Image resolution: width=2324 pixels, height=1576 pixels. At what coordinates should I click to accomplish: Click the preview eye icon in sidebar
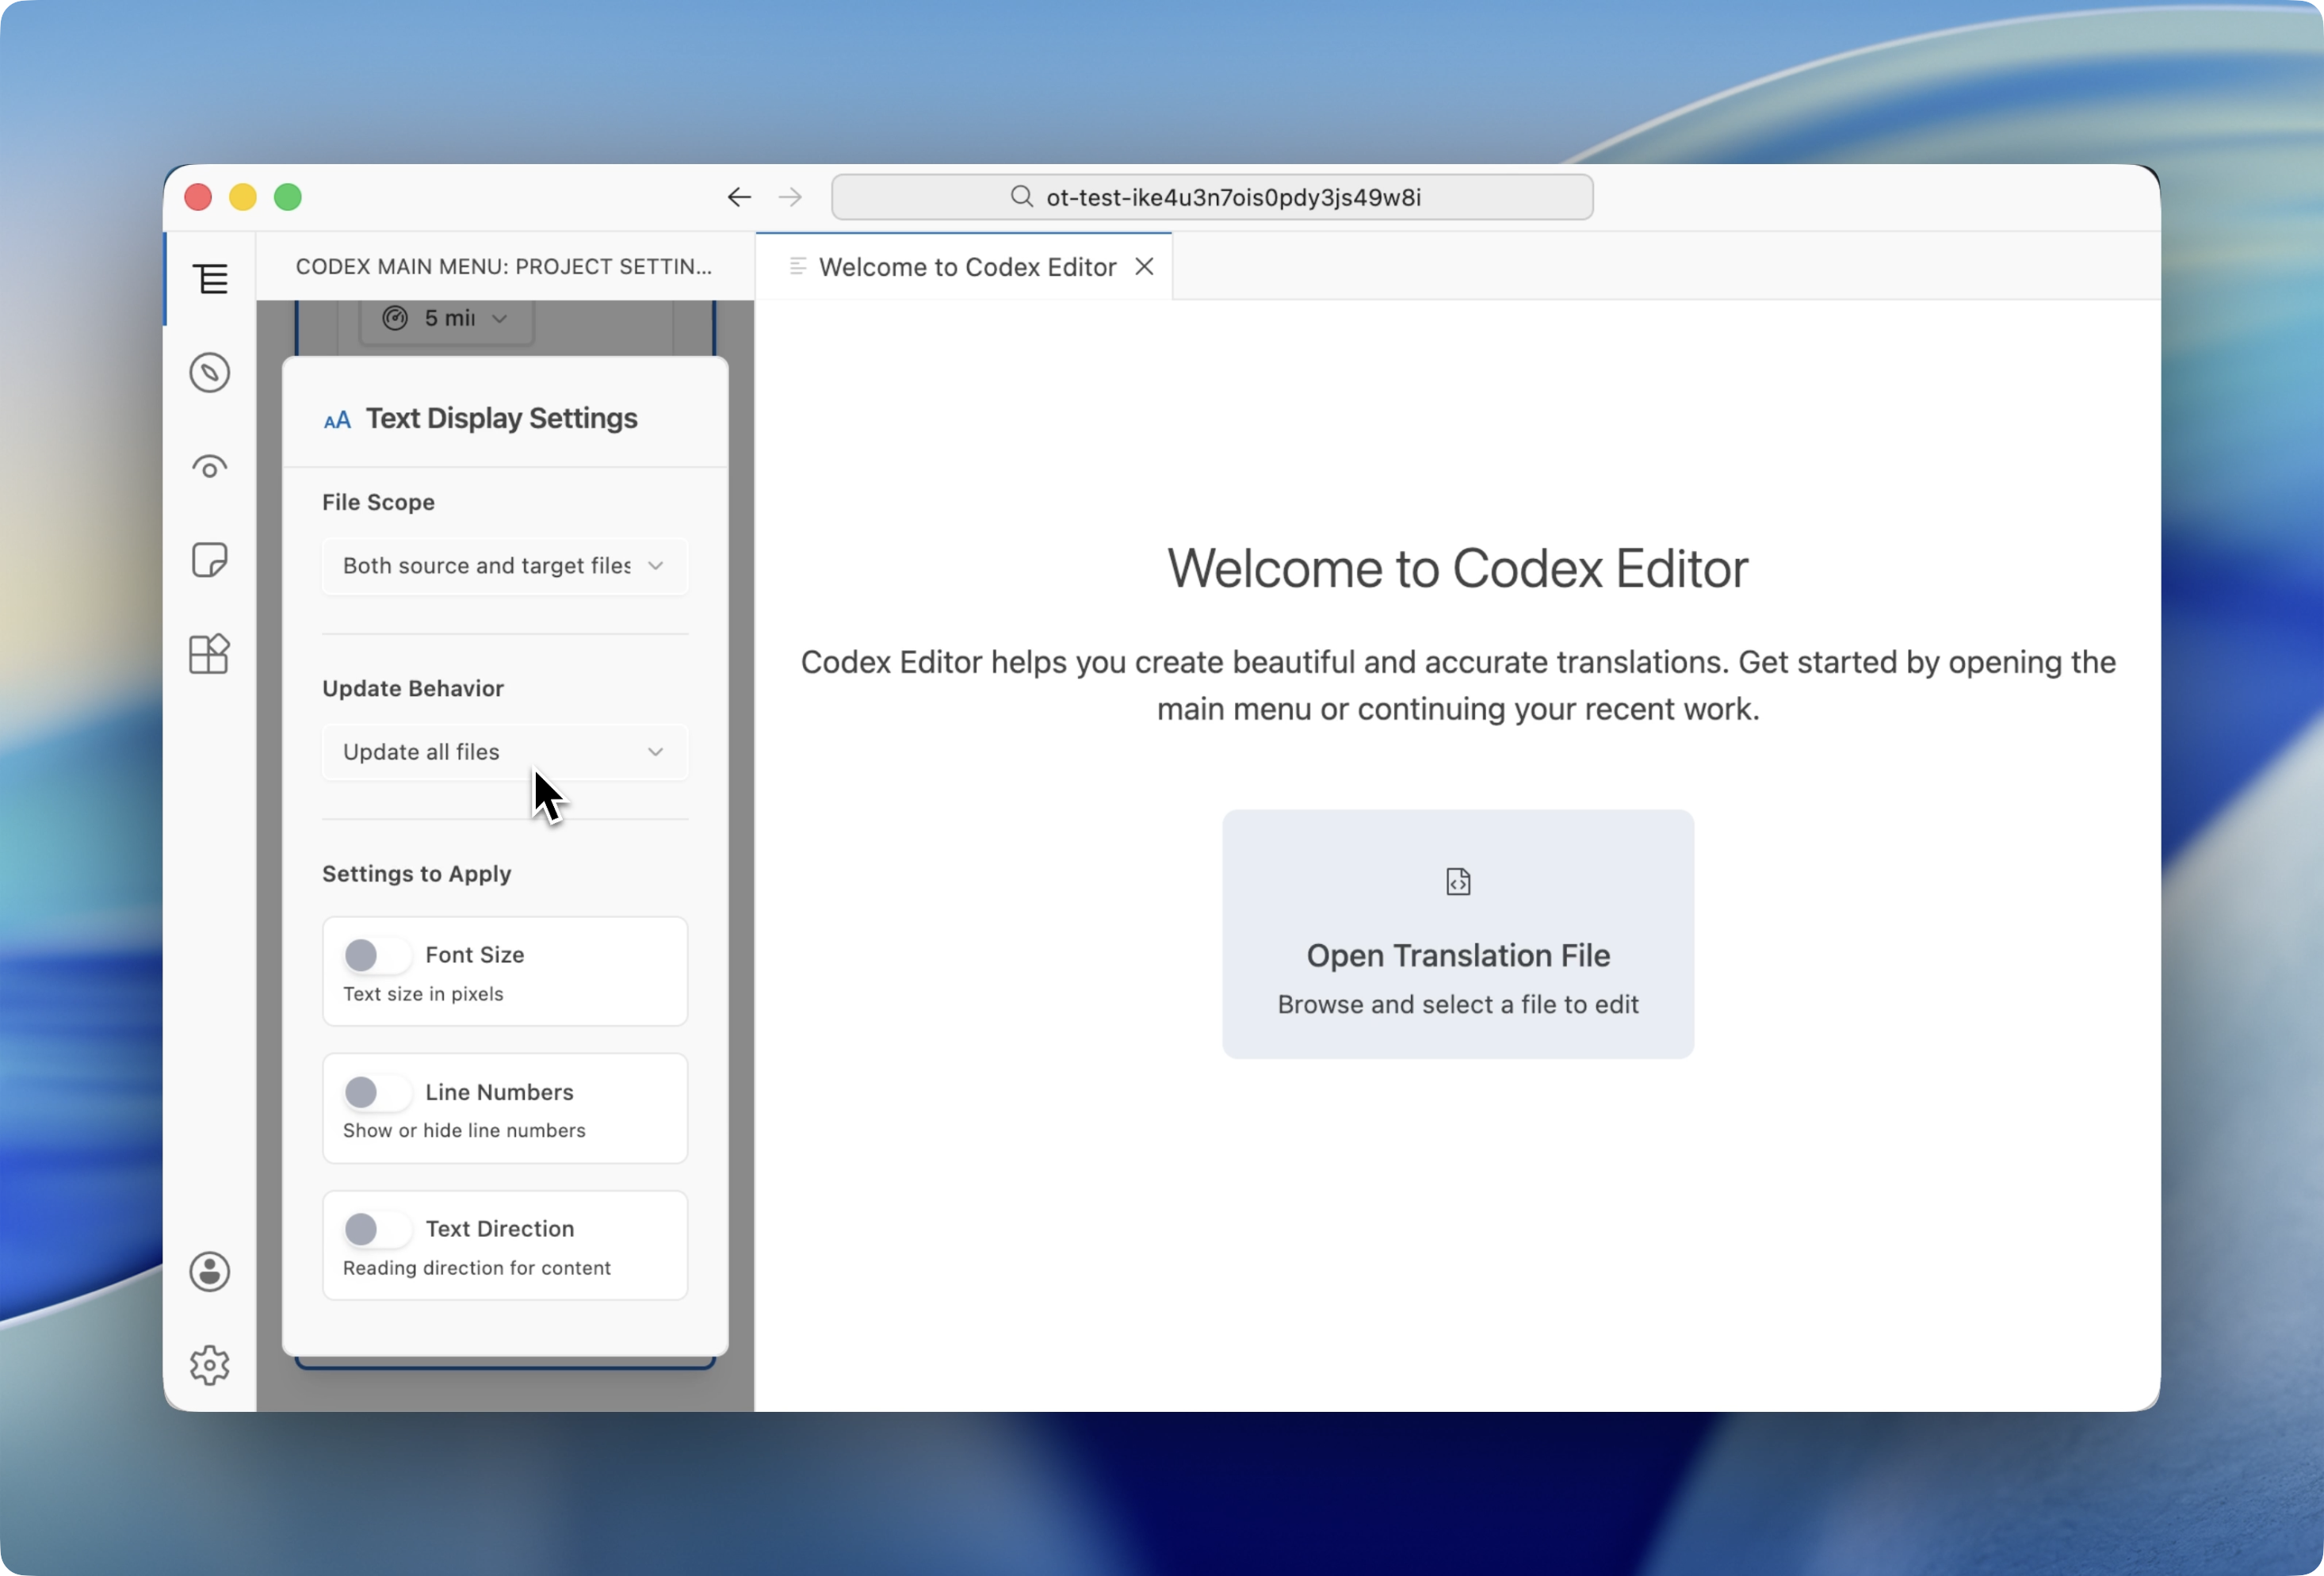pyautogui.click(x=210, y=466)
